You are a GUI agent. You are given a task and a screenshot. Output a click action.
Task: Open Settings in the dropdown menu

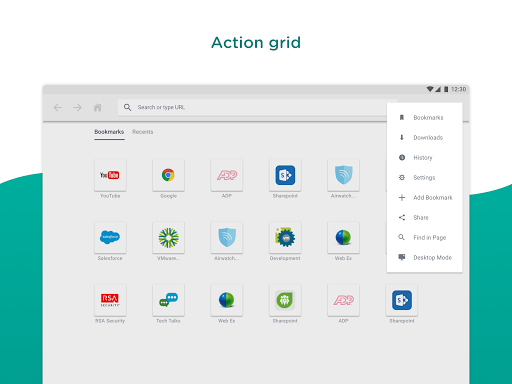coord(424,178)
